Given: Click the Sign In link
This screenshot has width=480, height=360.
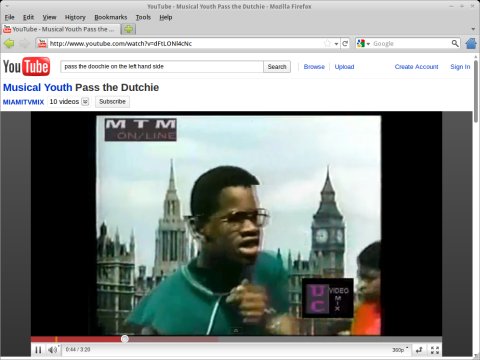Looking at the screenshot, I should (460, 67).
